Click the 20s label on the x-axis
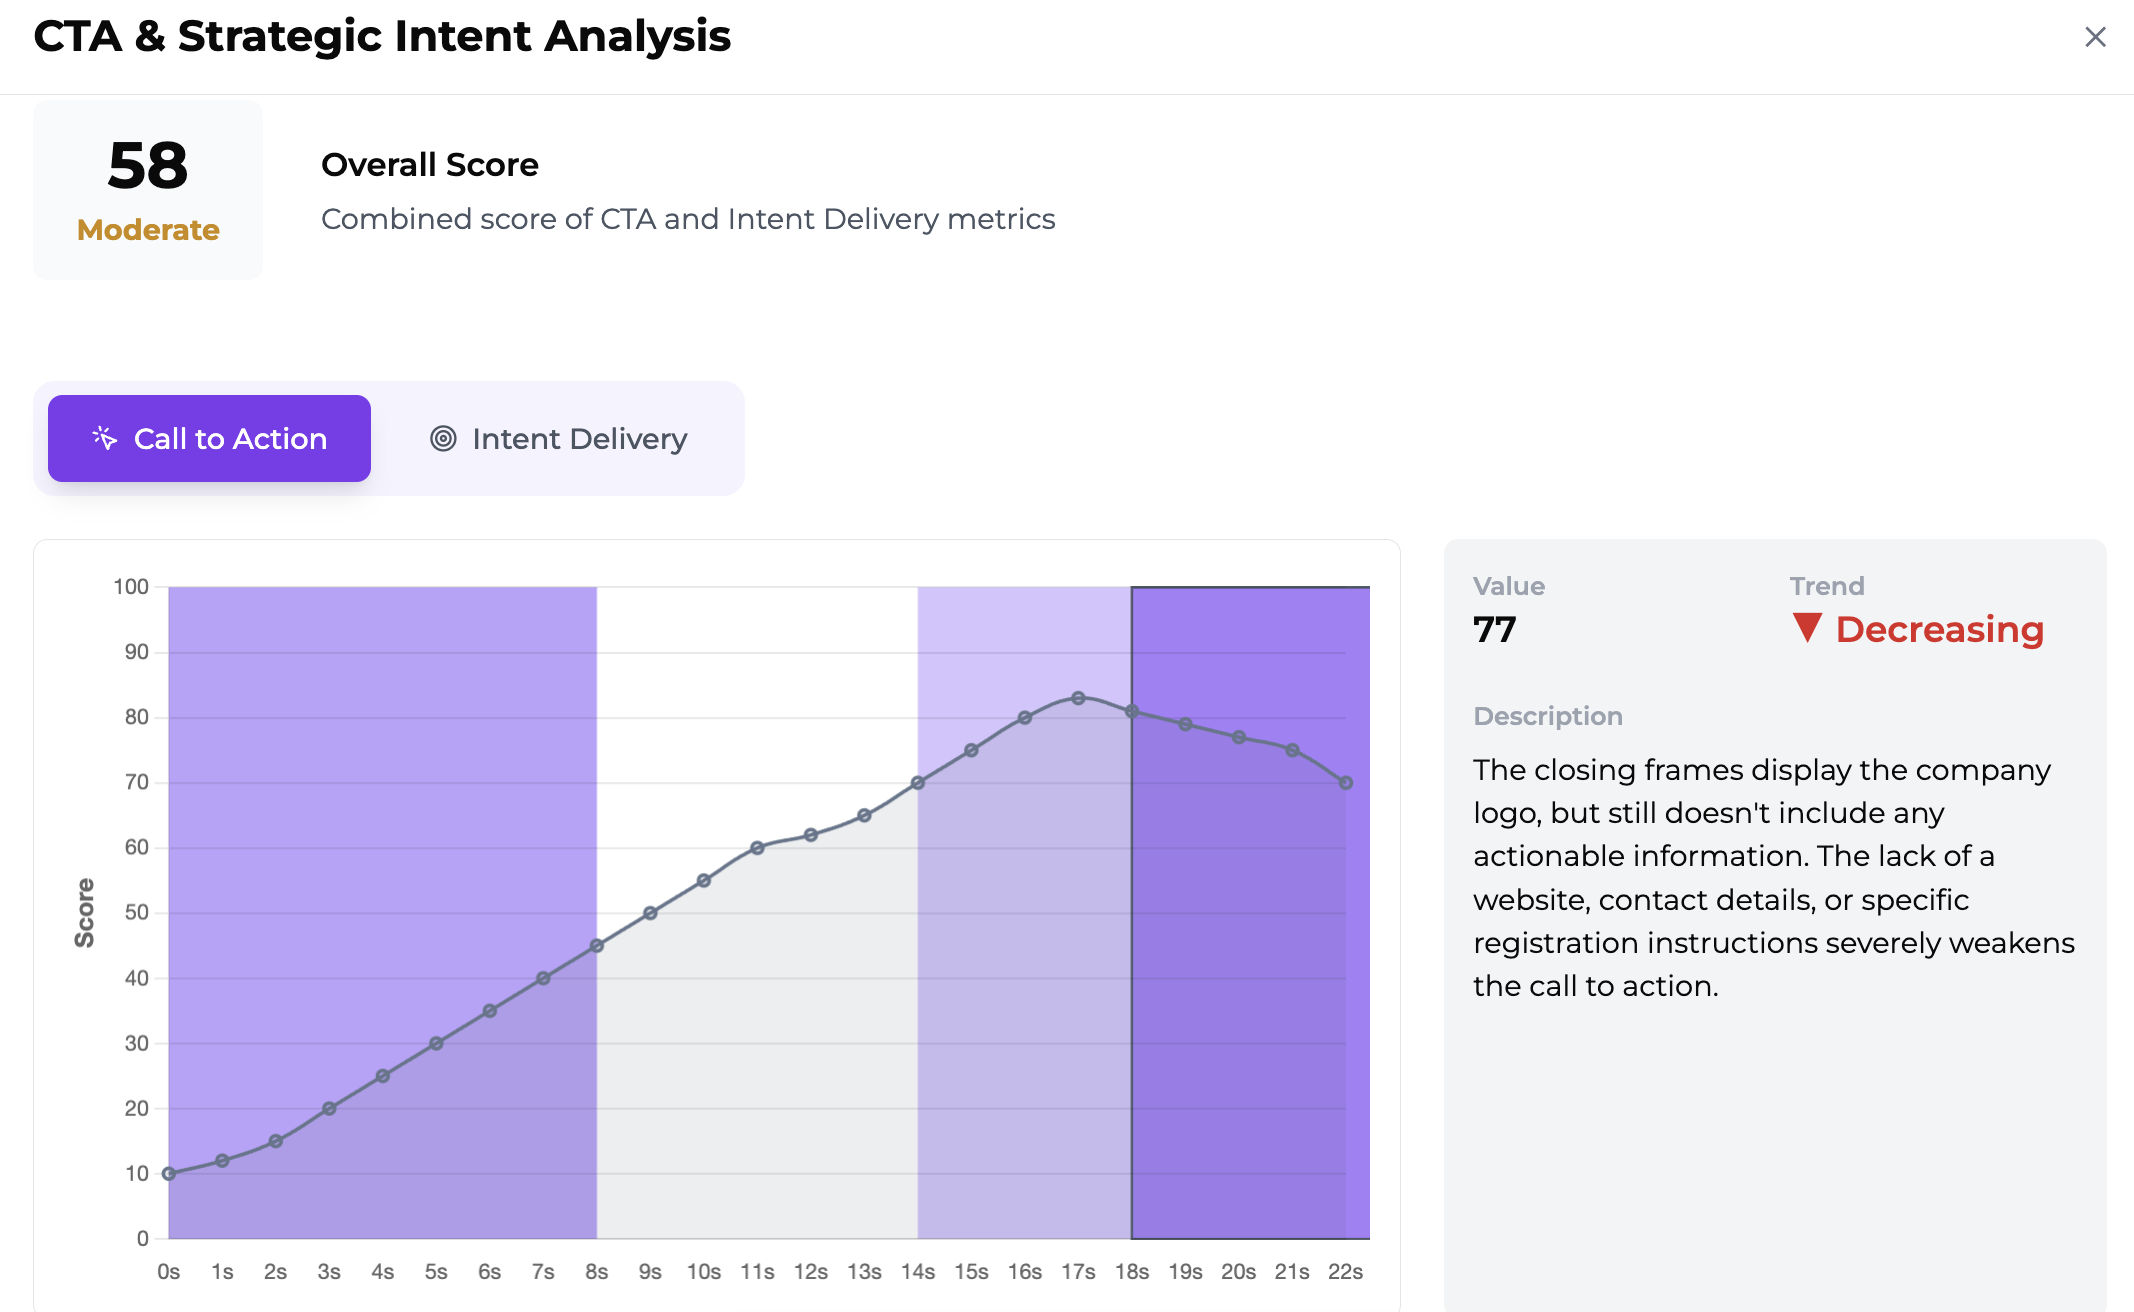This screenshot has width=2134, height=1312. (x=1238, y=1271)
